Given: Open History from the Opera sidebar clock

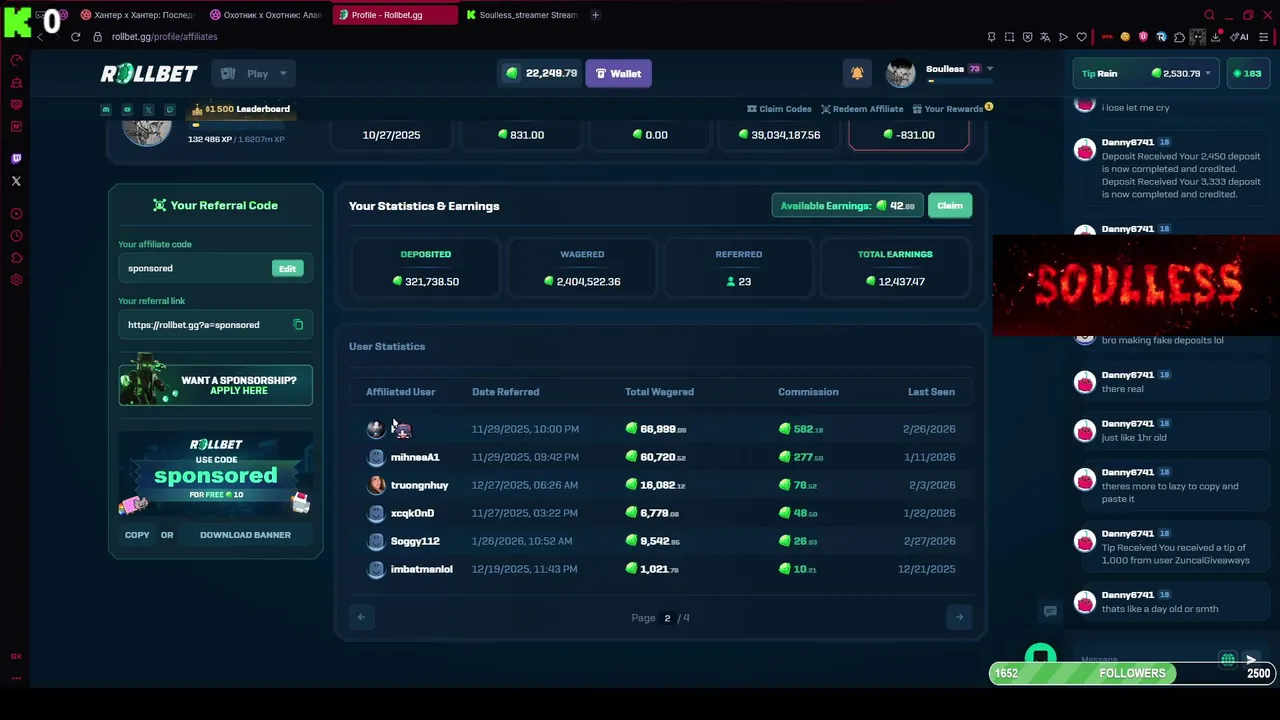Looking at the screenshot, I should click(x=16, y=236).
